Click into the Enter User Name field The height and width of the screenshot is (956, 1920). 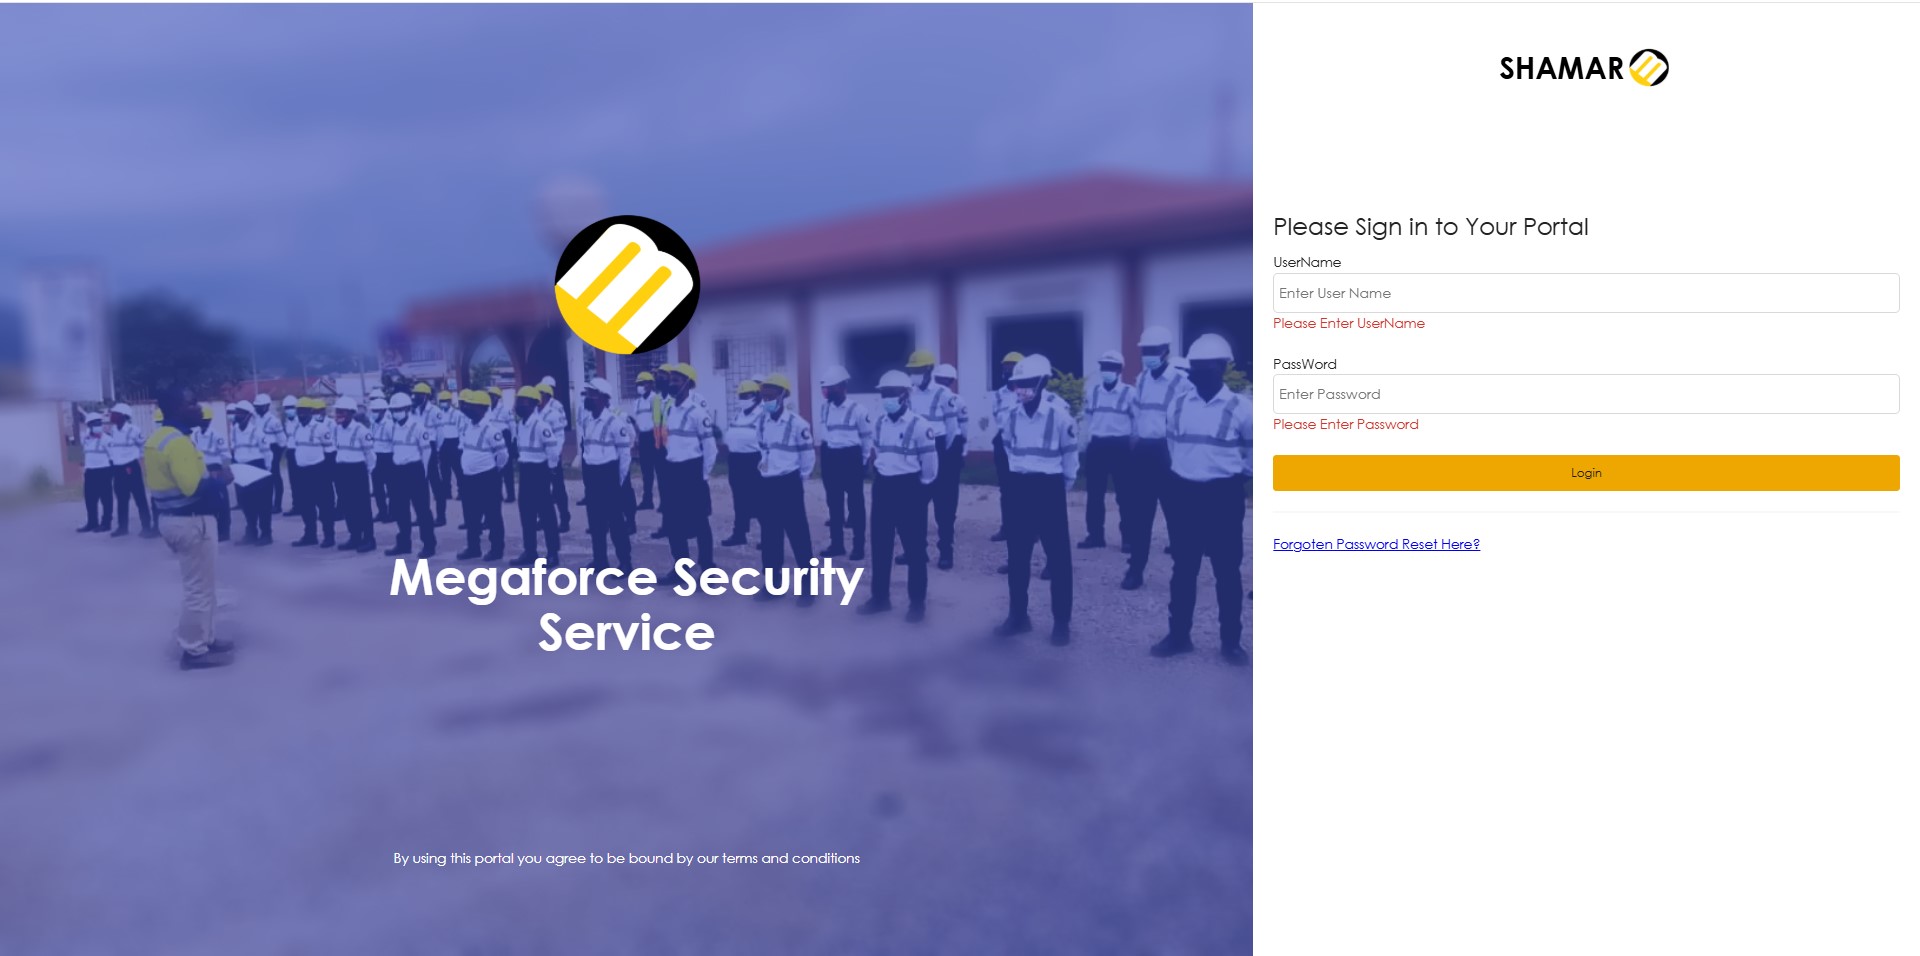pos(1586,293)
